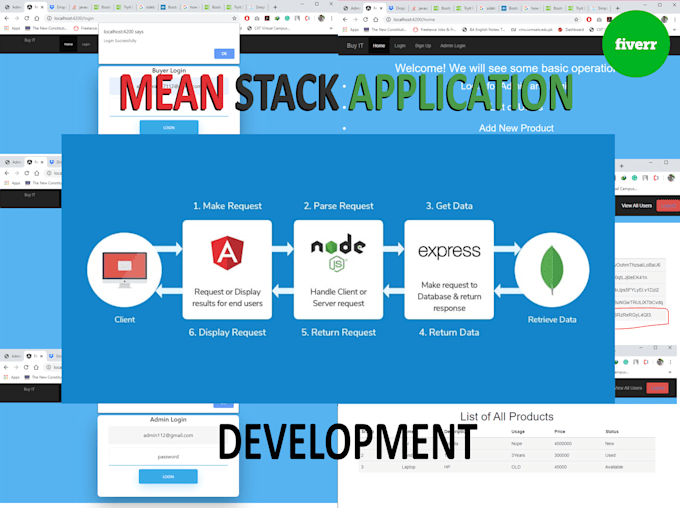Screen dimensions: 680x508
Task: Open new tab in top-left browser window
Action: pos(275,7)
